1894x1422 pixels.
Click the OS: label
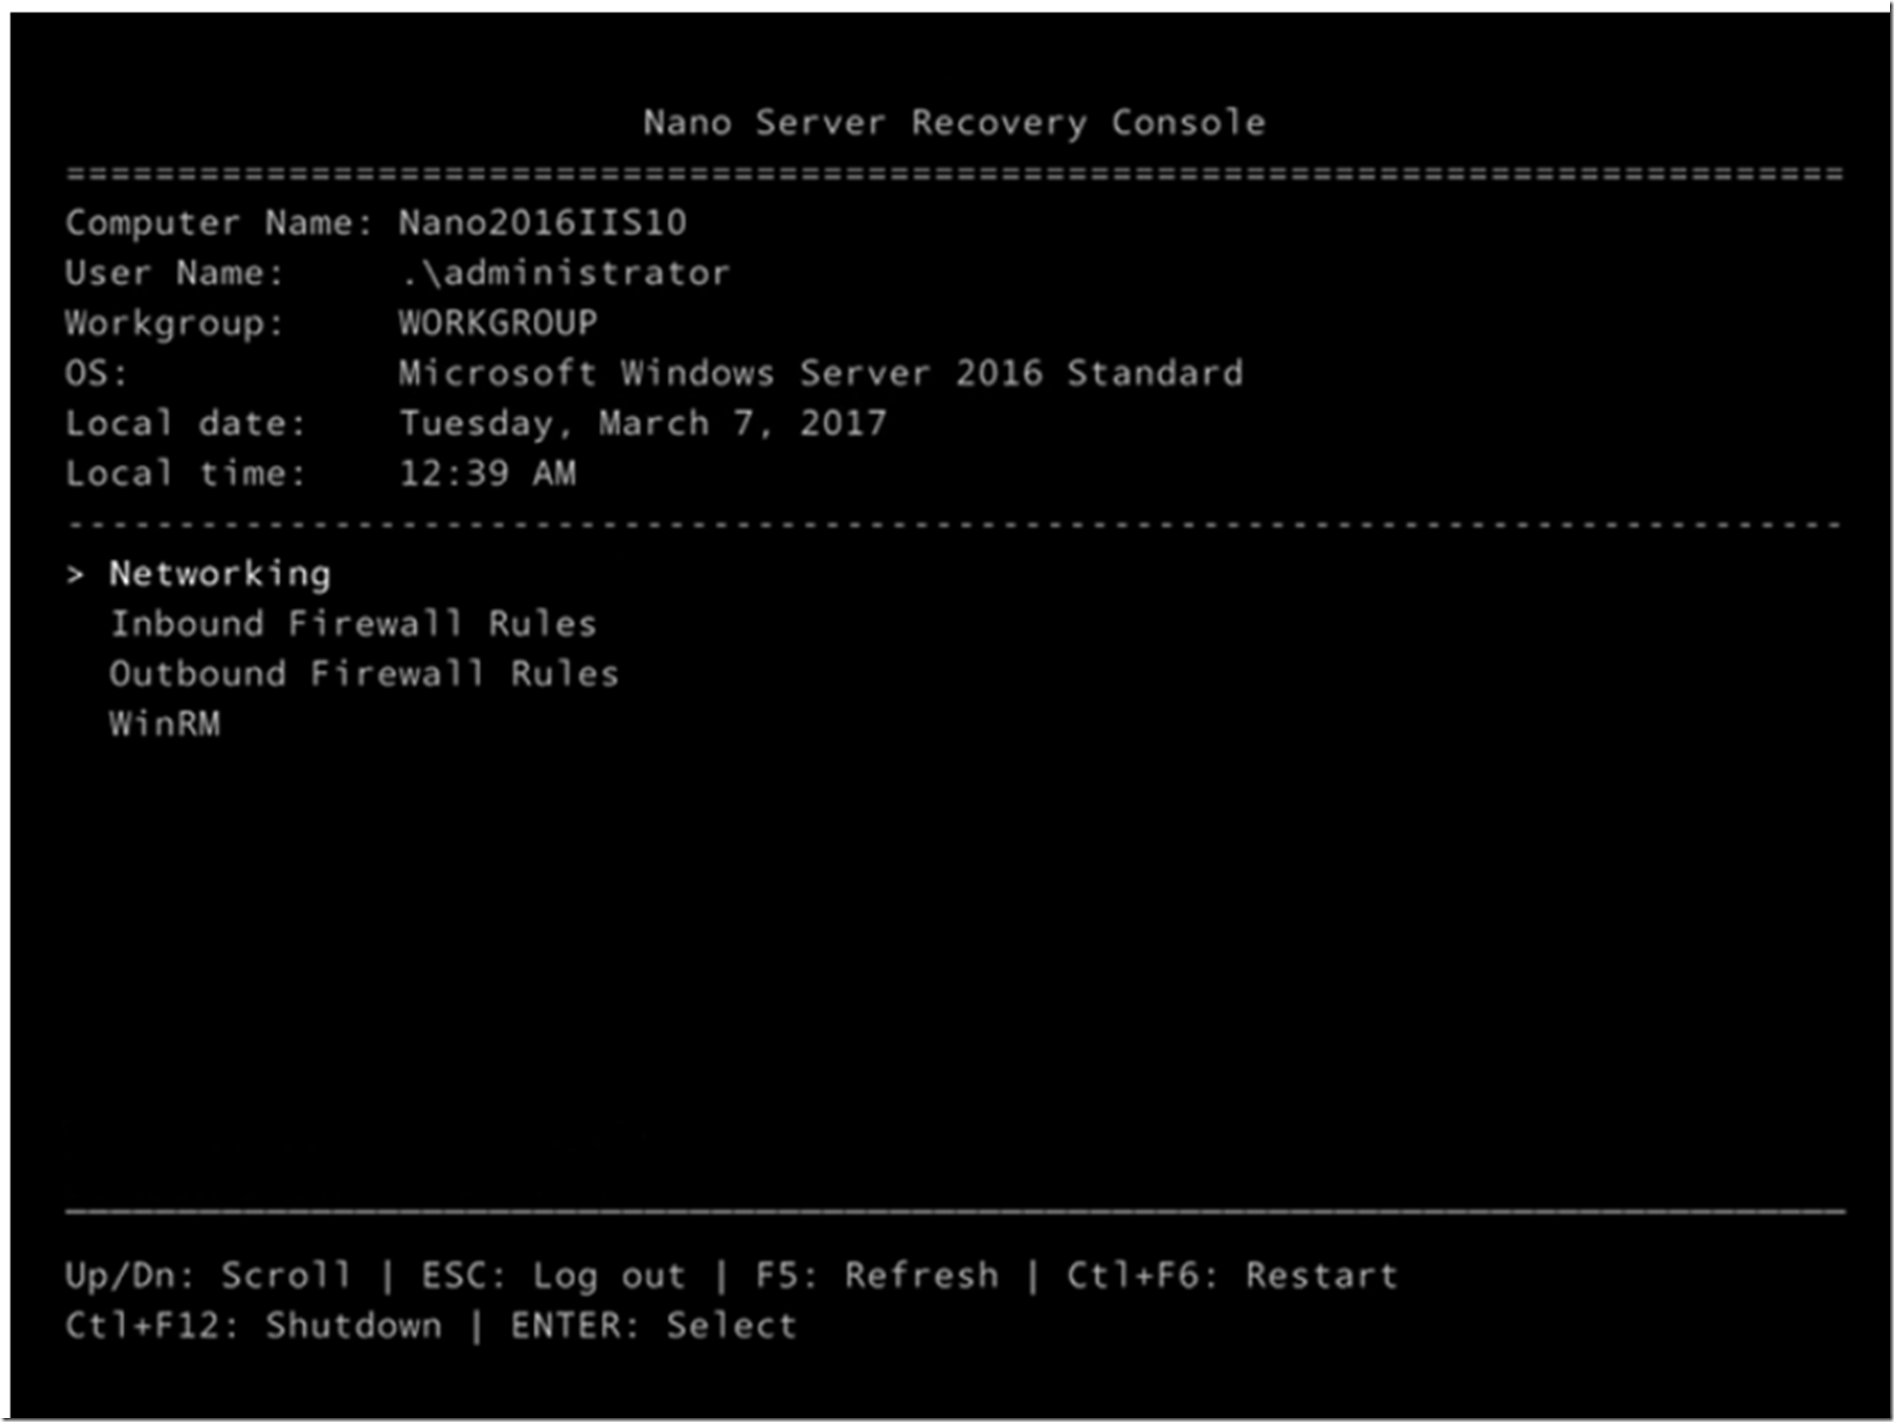[97, 373]
